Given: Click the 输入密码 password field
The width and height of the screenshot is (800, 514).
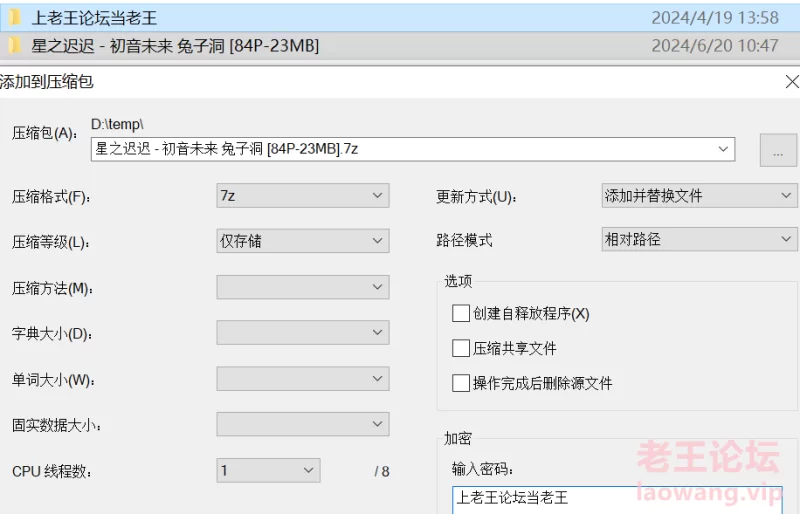Looking at the screenshot, I should tap(617, 499).
